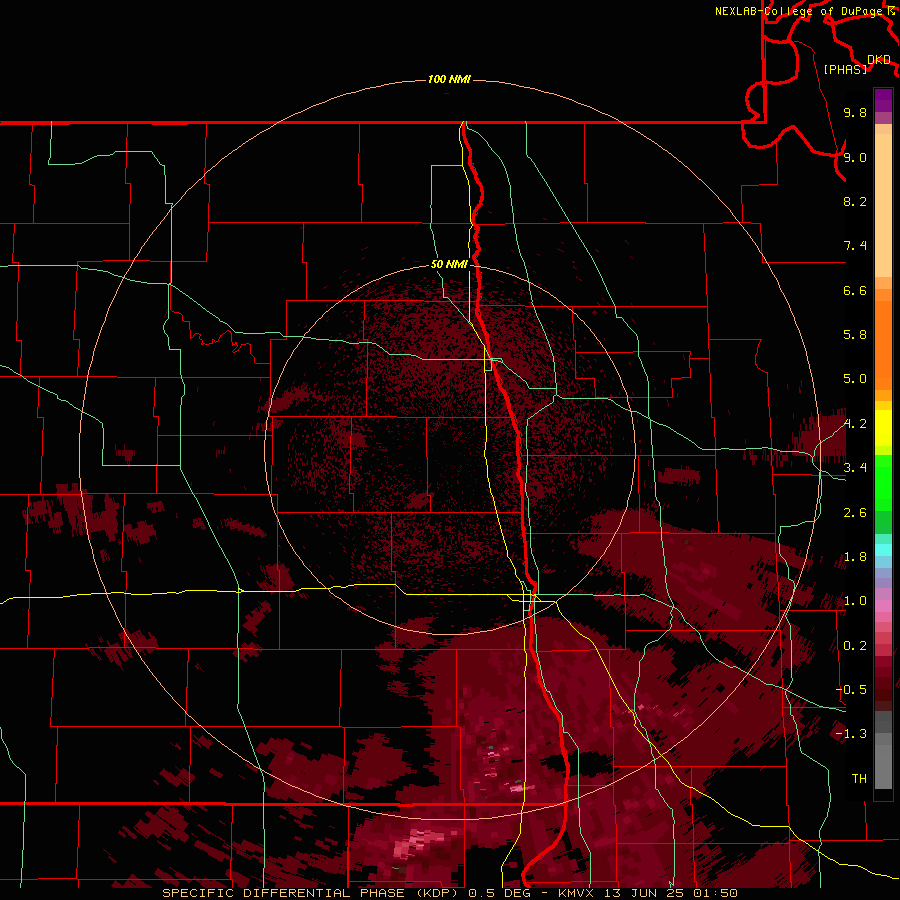This screenshot has height=900, width=900.
Task: Click the 3.4 value on the color scale
Action: 855,468
